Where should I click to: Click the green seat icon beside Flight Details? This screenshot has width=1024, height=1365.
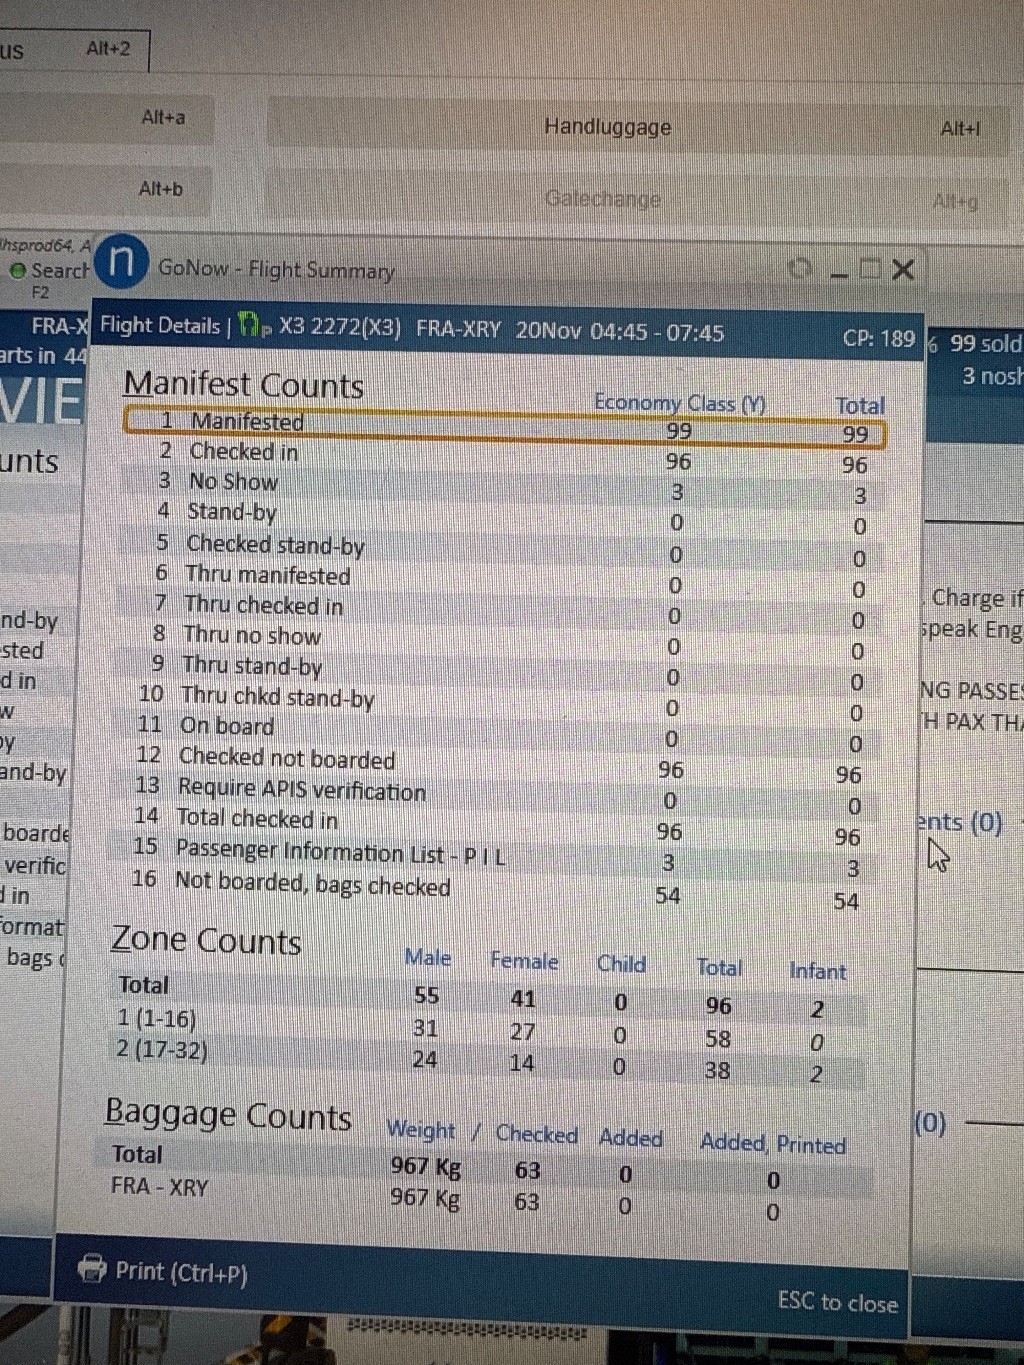[250, 326]
